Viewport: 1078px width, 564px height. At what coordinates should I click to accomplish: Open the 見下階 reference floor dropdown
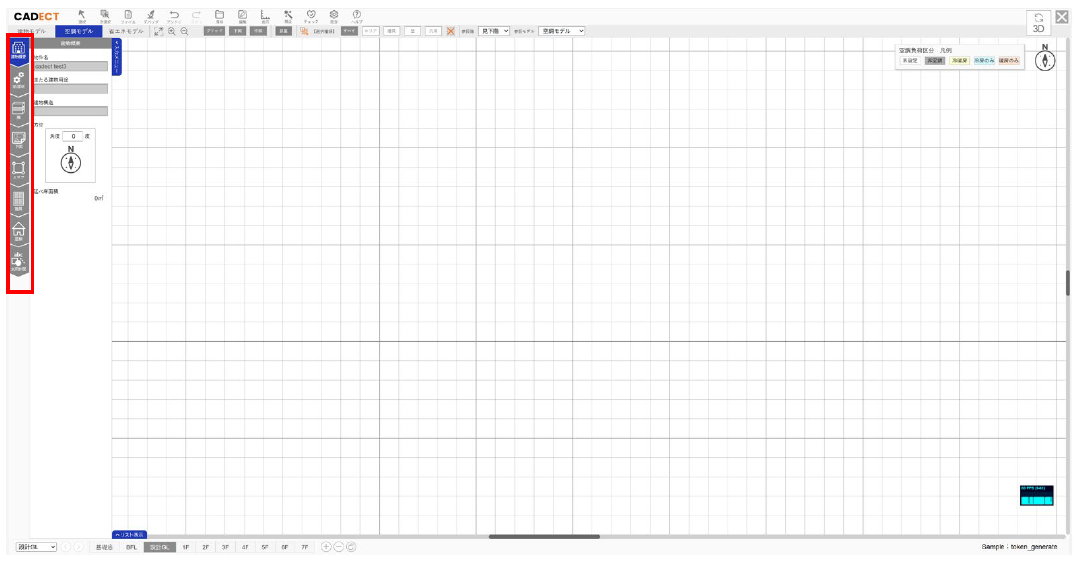click(x=494, y=31)
